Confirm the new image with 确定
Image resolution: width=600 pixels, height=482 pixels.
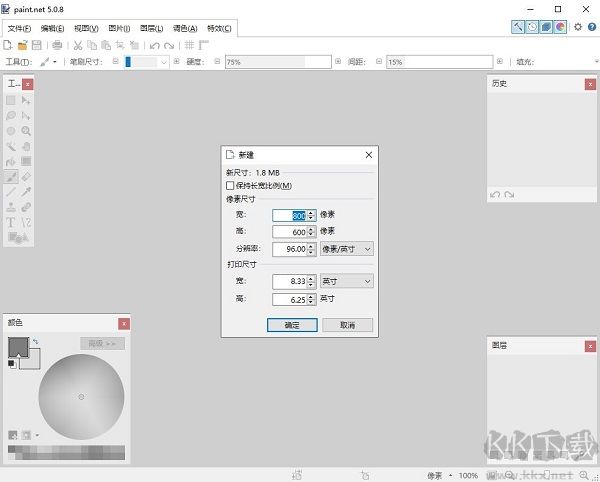tap(292, 325)
